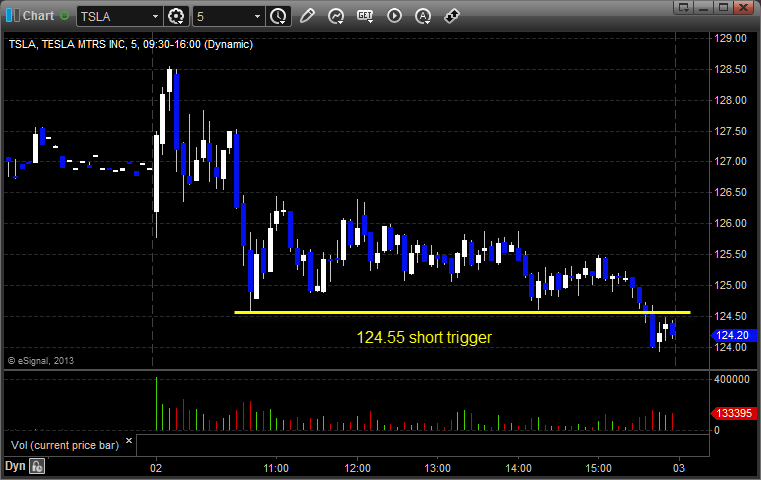Click the diamond arrows toolbar icon
The width and height of the screenshot is (761, 480).
pos(452,16)
